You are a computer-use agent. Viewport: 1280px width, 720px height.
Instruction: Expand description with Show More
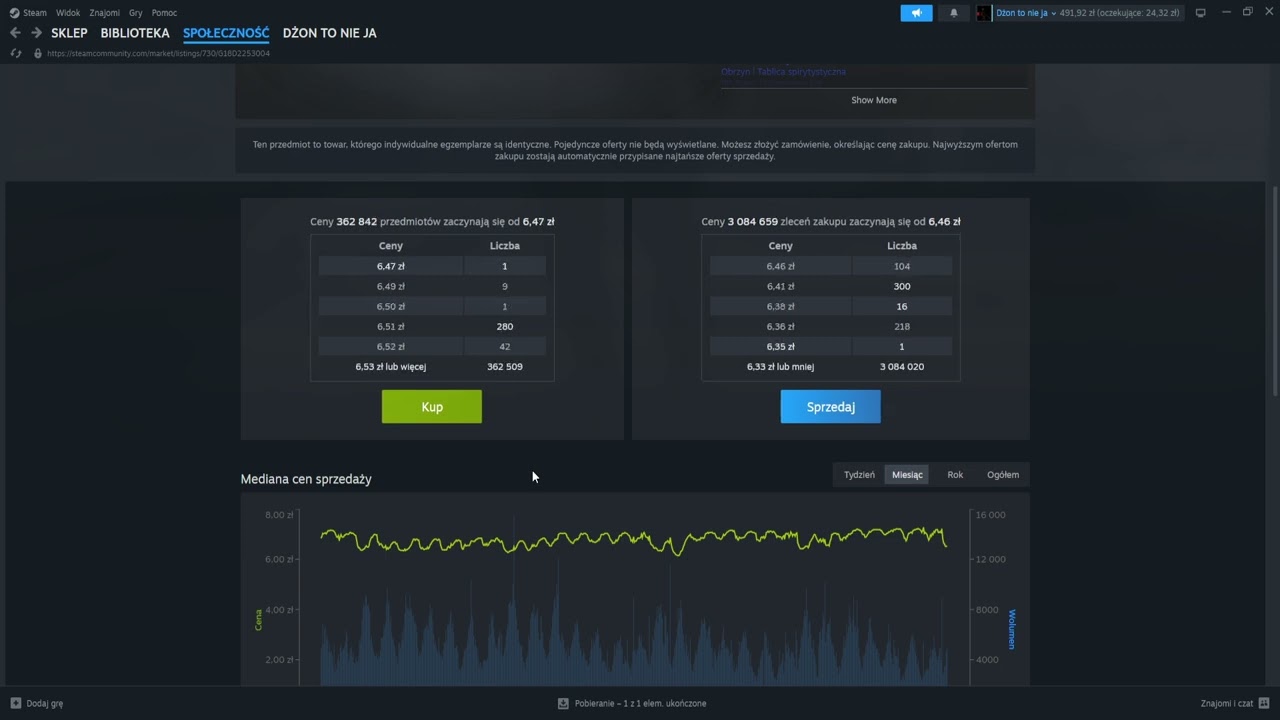[x=874, y=100]
